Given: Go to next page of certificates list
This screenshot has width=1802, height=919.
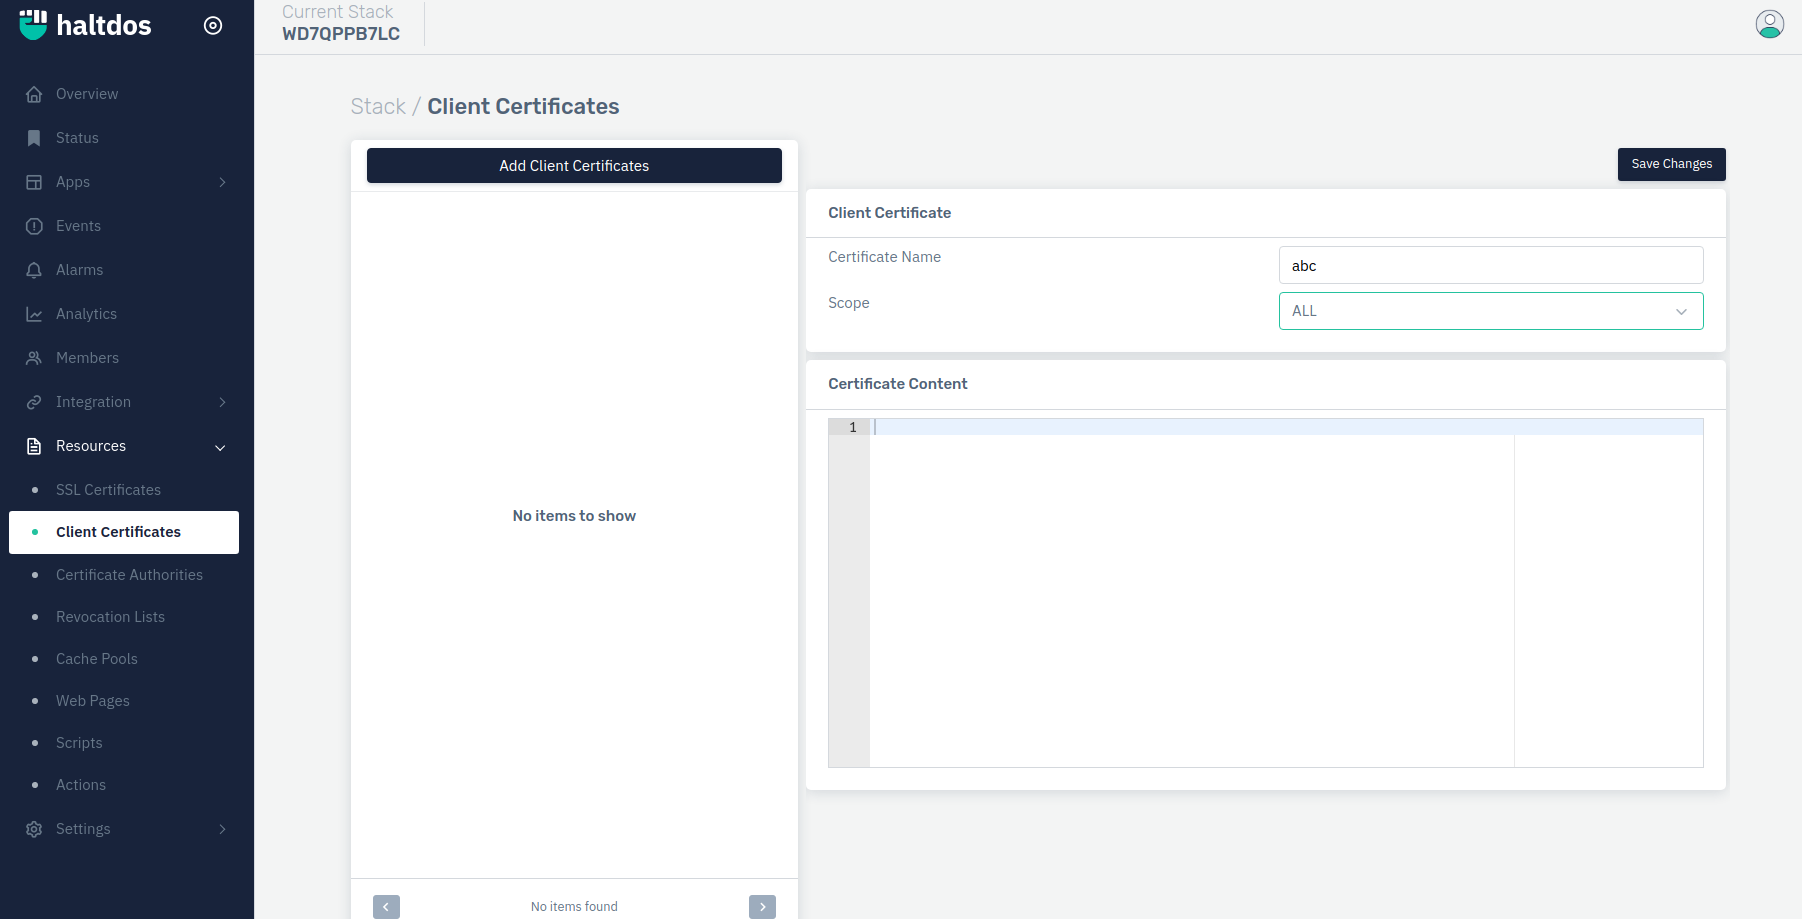Looking at the screenshot, I should pyautogui.click(x=762, y=907).
